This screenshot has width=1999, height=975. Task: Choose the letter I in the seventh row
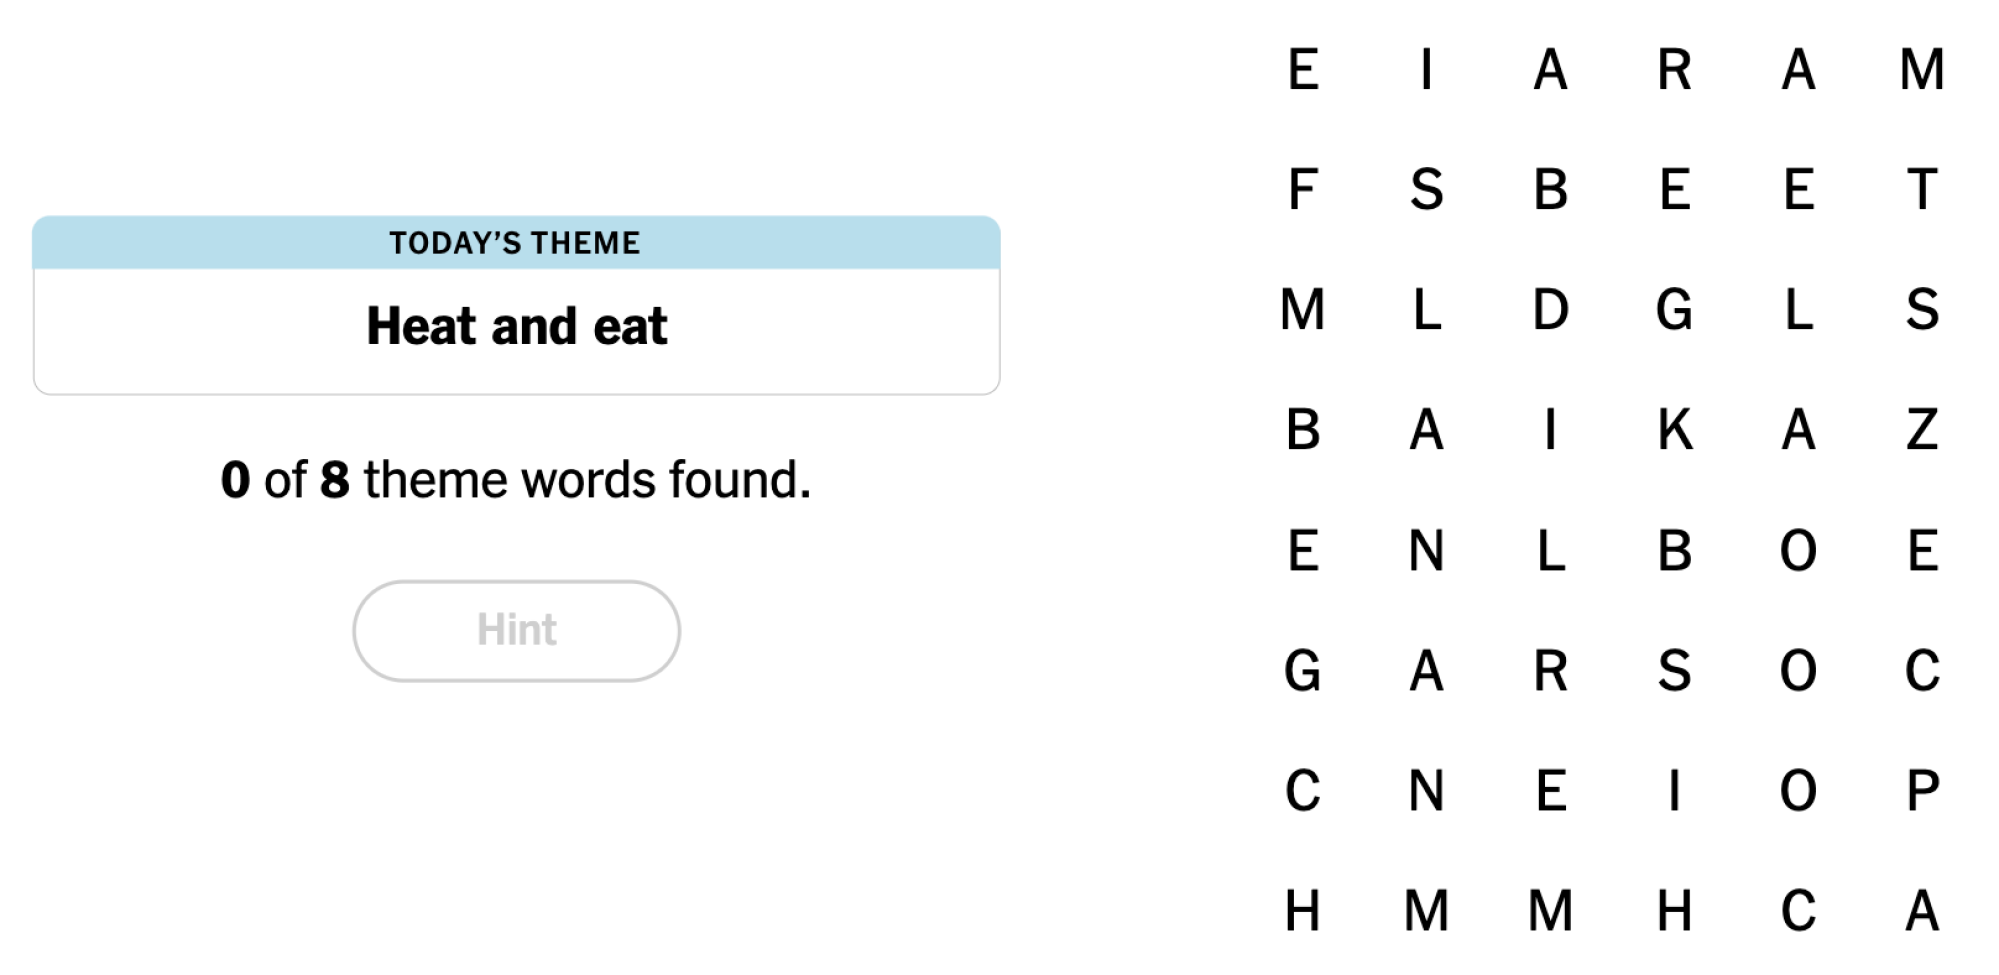point(1674,790)
